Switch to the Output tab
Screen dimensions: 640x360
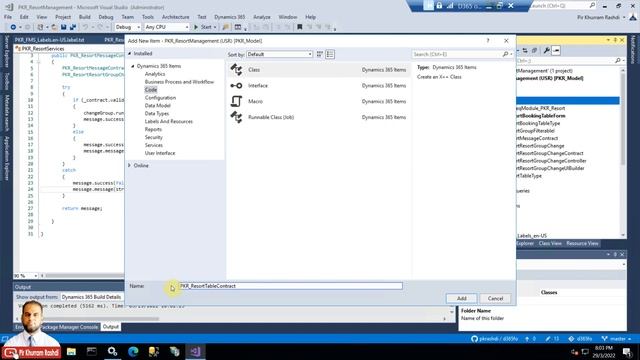pyautogui.click(x=110, y=327)
